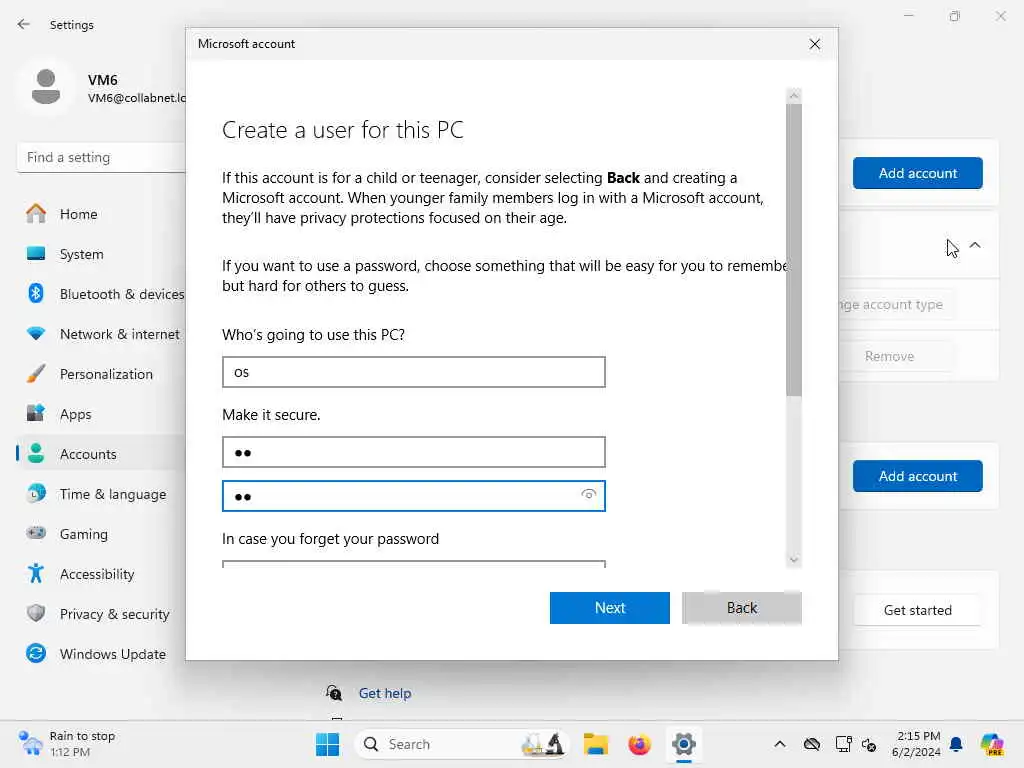The height and width of the screenshot is (768, 1024).
Task: Open the Get help link
Action: coord(385,693)
